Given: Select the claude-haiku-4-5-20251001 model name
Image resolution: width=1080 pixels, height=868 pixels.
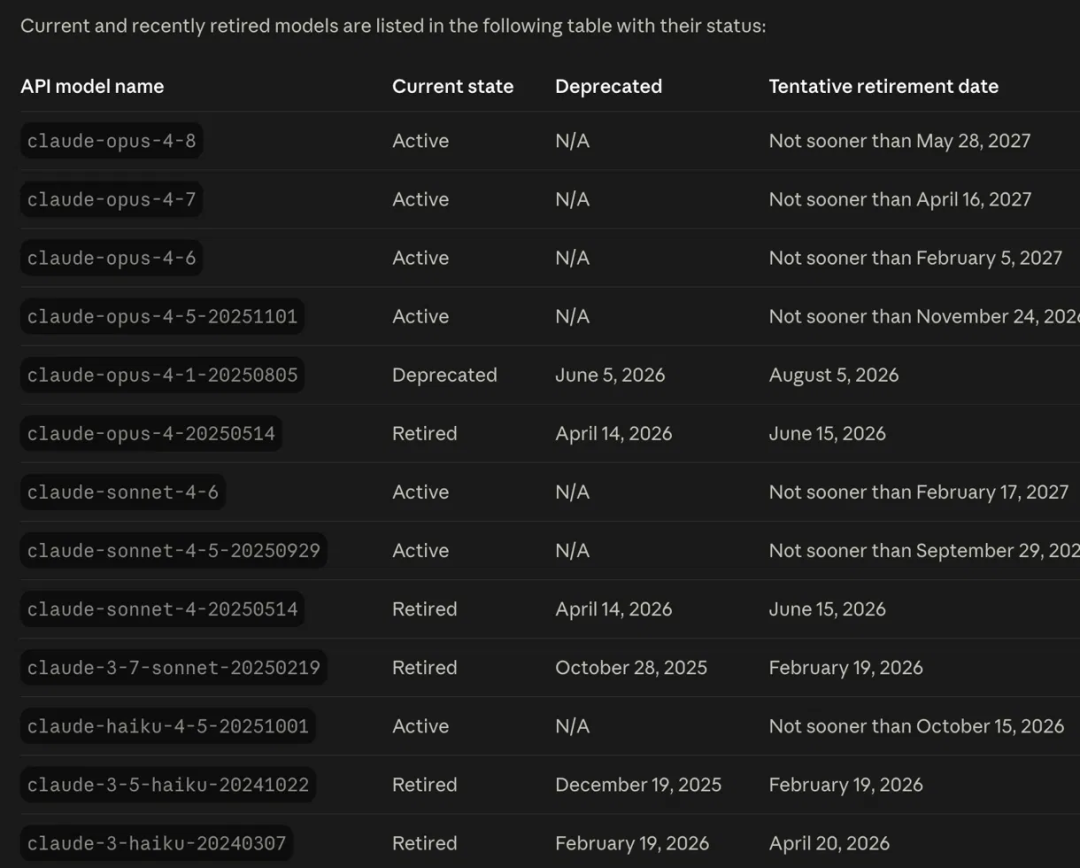Looking at the screenshot, I should 168,726.
